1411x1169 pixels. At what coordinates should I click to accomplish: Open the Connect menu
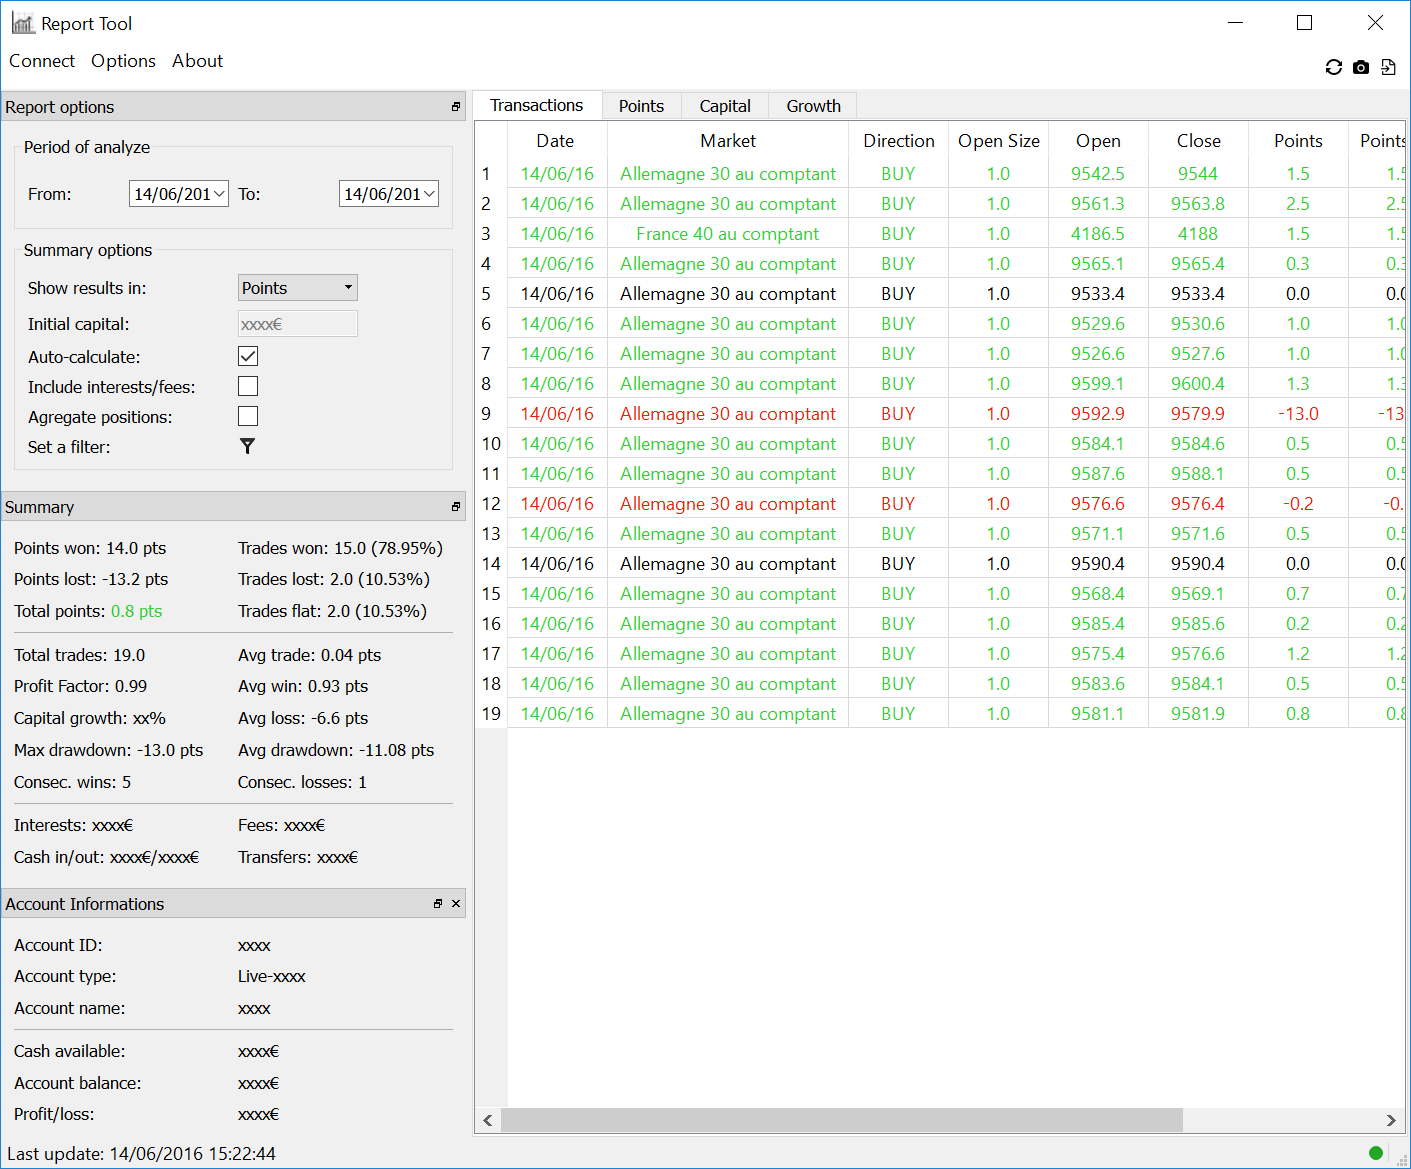click(x=42, y=61)
